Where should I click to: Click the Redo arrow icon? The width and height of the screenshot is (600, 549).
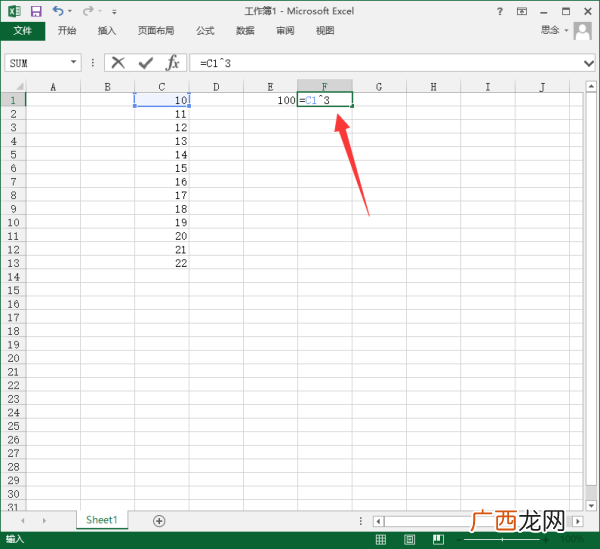tap(88, 11)
